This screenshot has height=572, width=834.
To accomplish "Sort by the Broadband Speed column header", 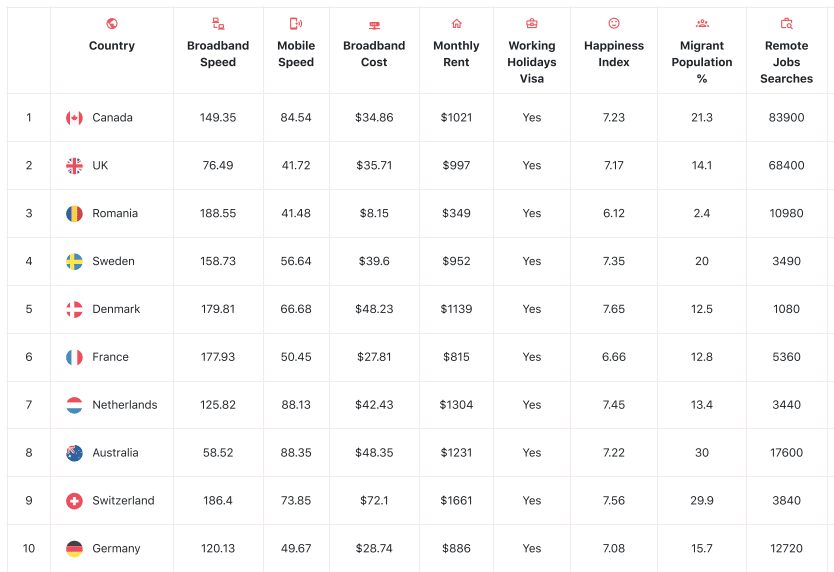I will point(218,54).
